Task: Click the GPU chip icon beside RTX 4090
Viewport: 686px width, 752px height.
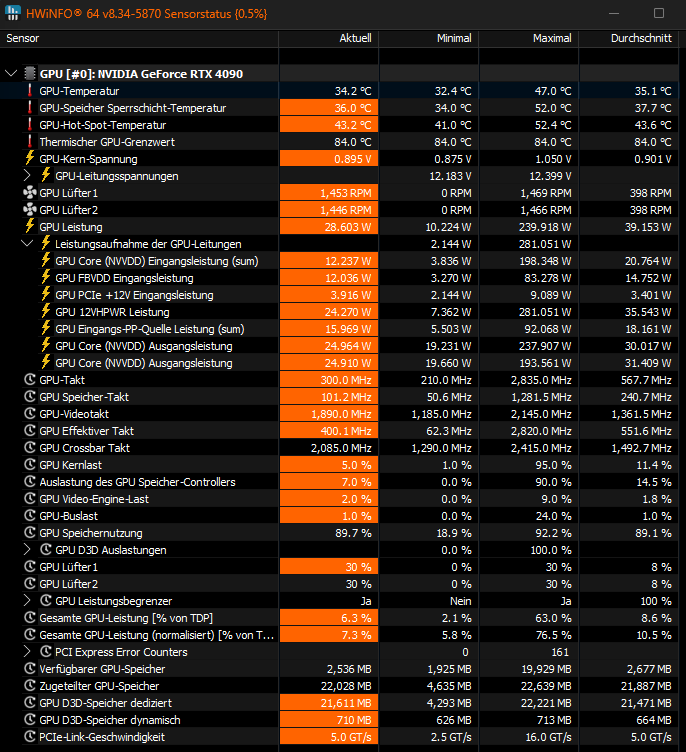Action: click(30, 74)
